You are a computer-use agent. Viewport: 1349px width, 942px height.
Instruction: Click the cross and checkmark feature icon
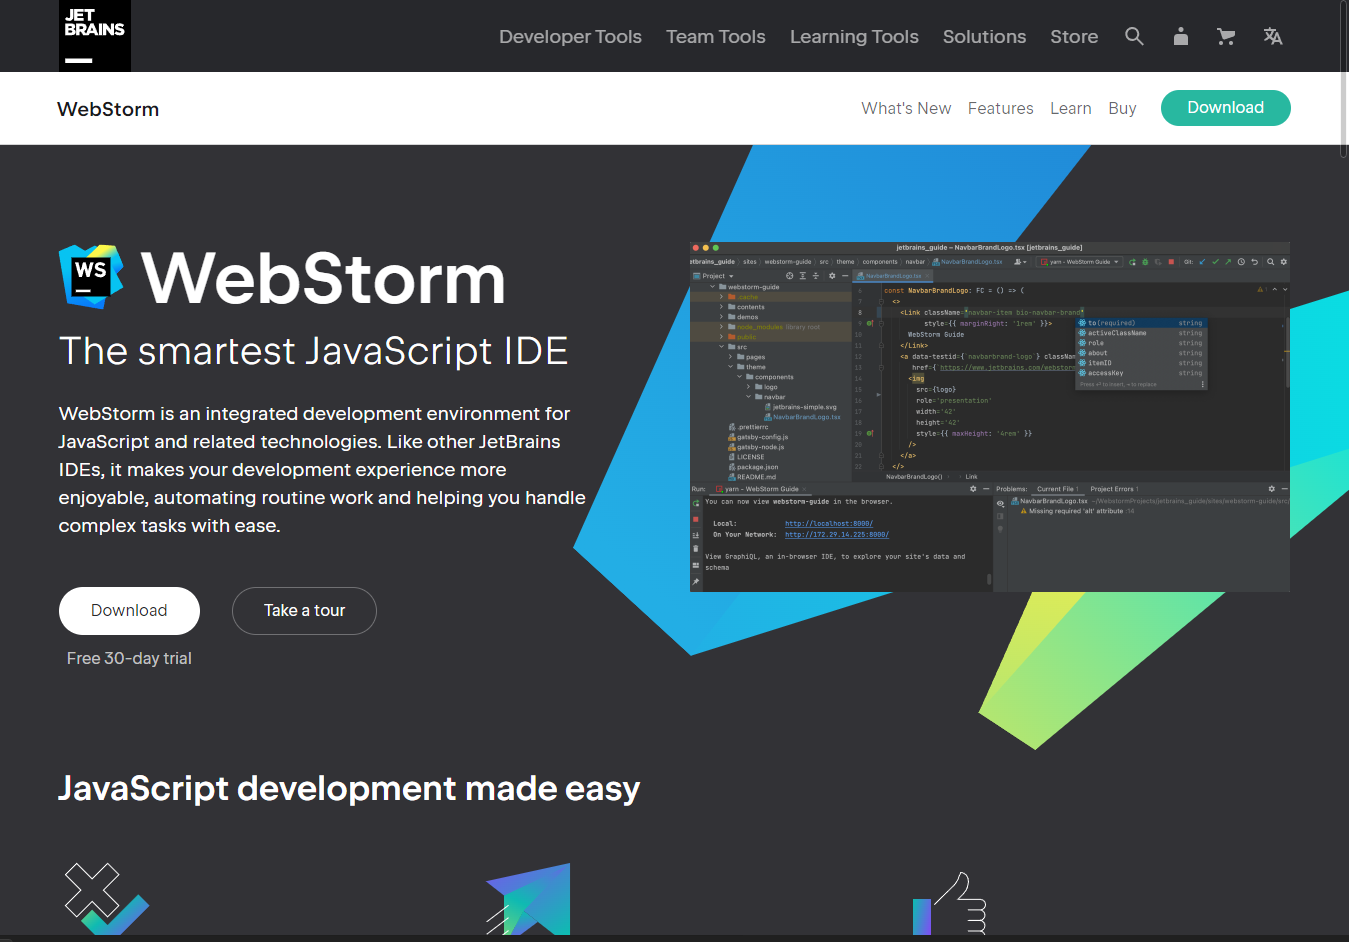pyautogui.click(x=107, y=900)
